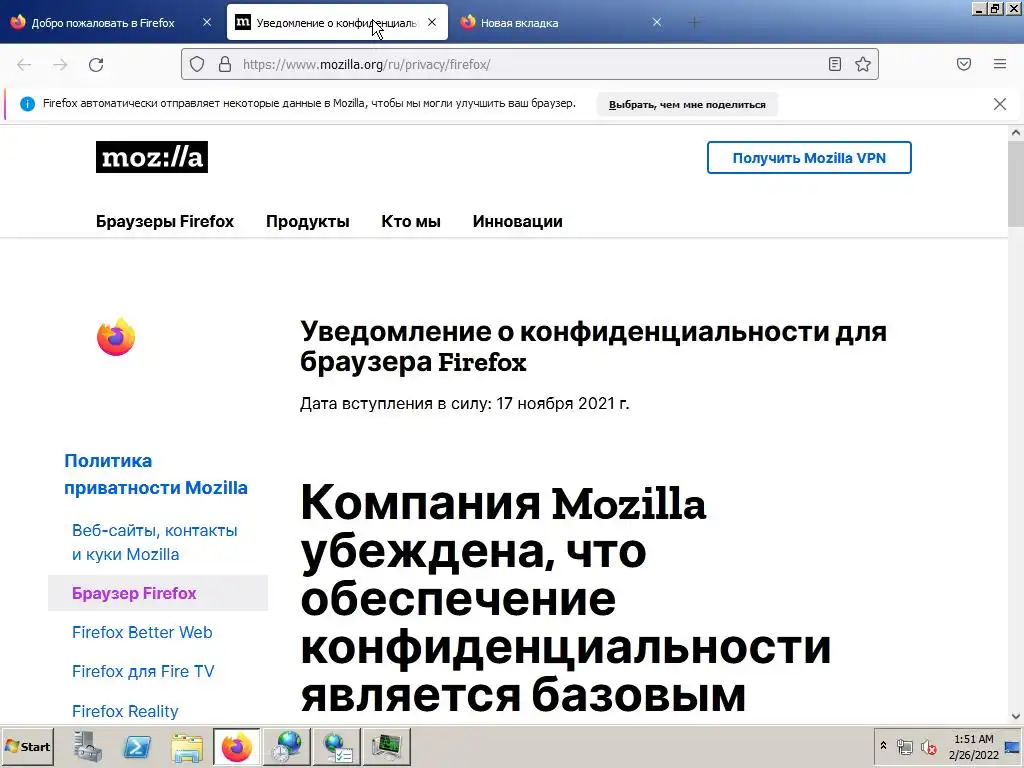Click 'Выбрать, чем мне поделиться' button
Screen dimensions: 1024x768
(x=687, y=104)
